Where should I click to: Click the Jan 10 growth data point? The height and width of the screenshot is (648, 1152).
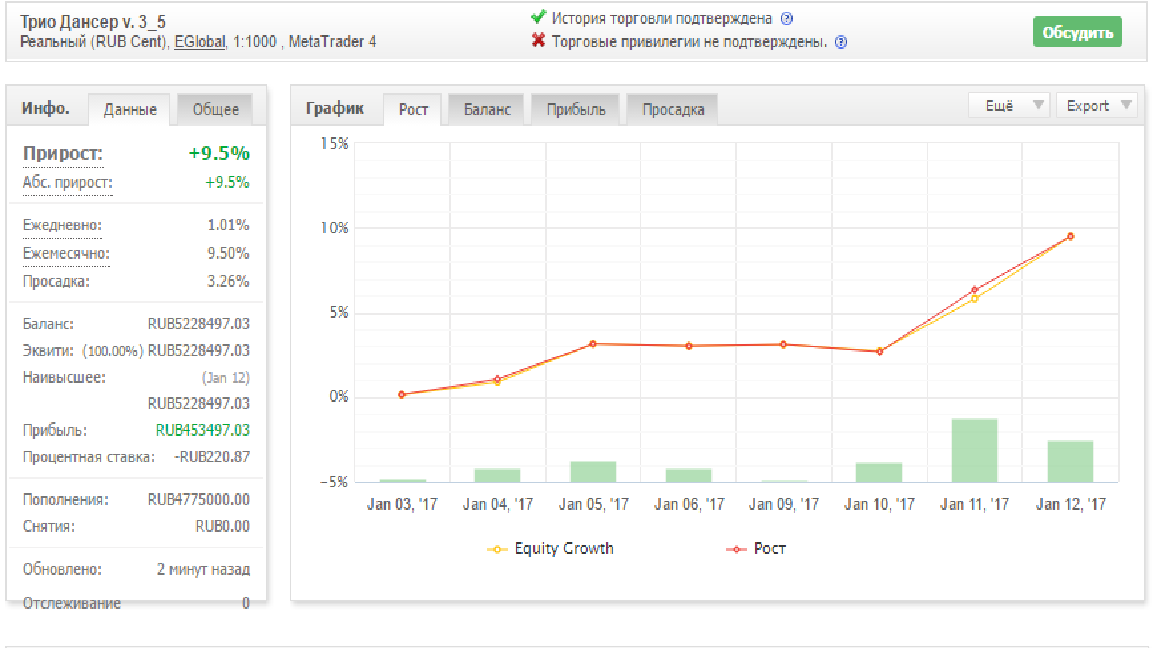click(x=879, y=351)
